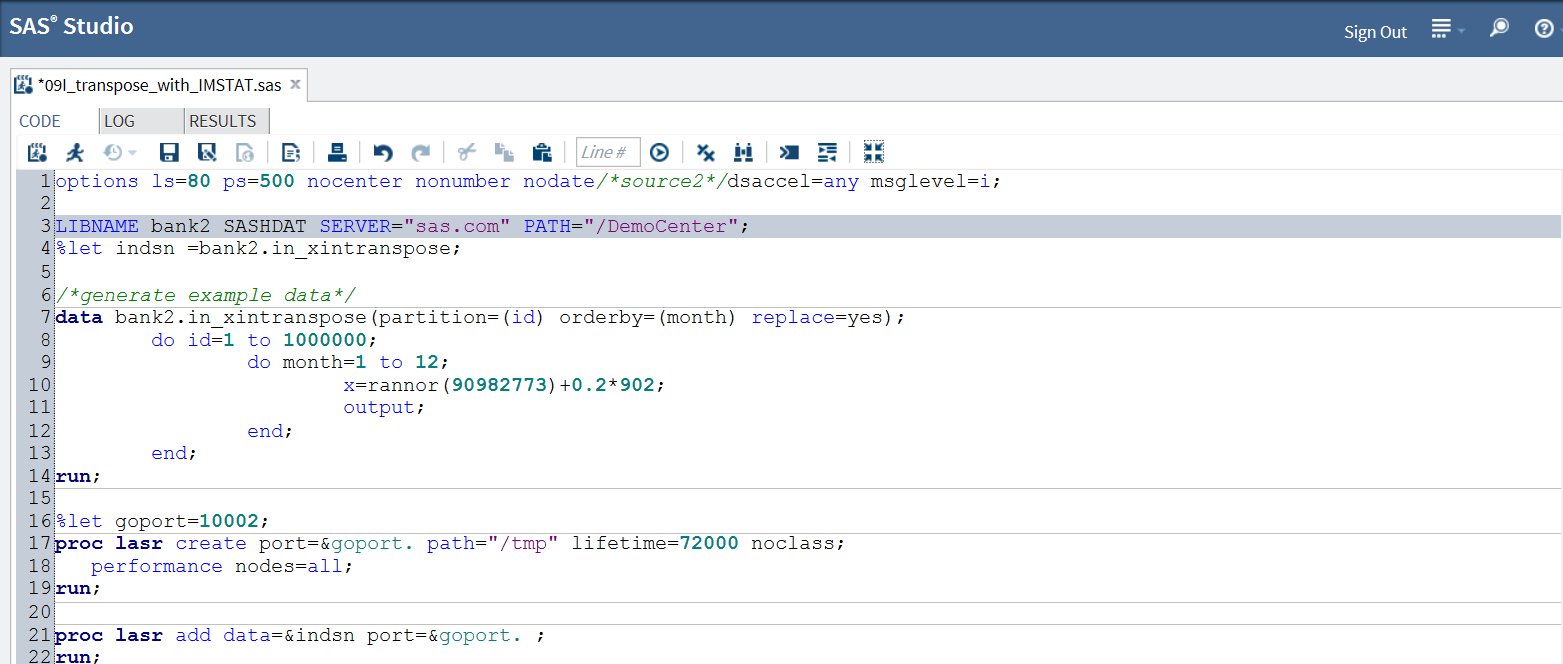This screenshot has height=664, width=1563.
Task: Click 'do month=1 to 12' line
Action: 349,362
